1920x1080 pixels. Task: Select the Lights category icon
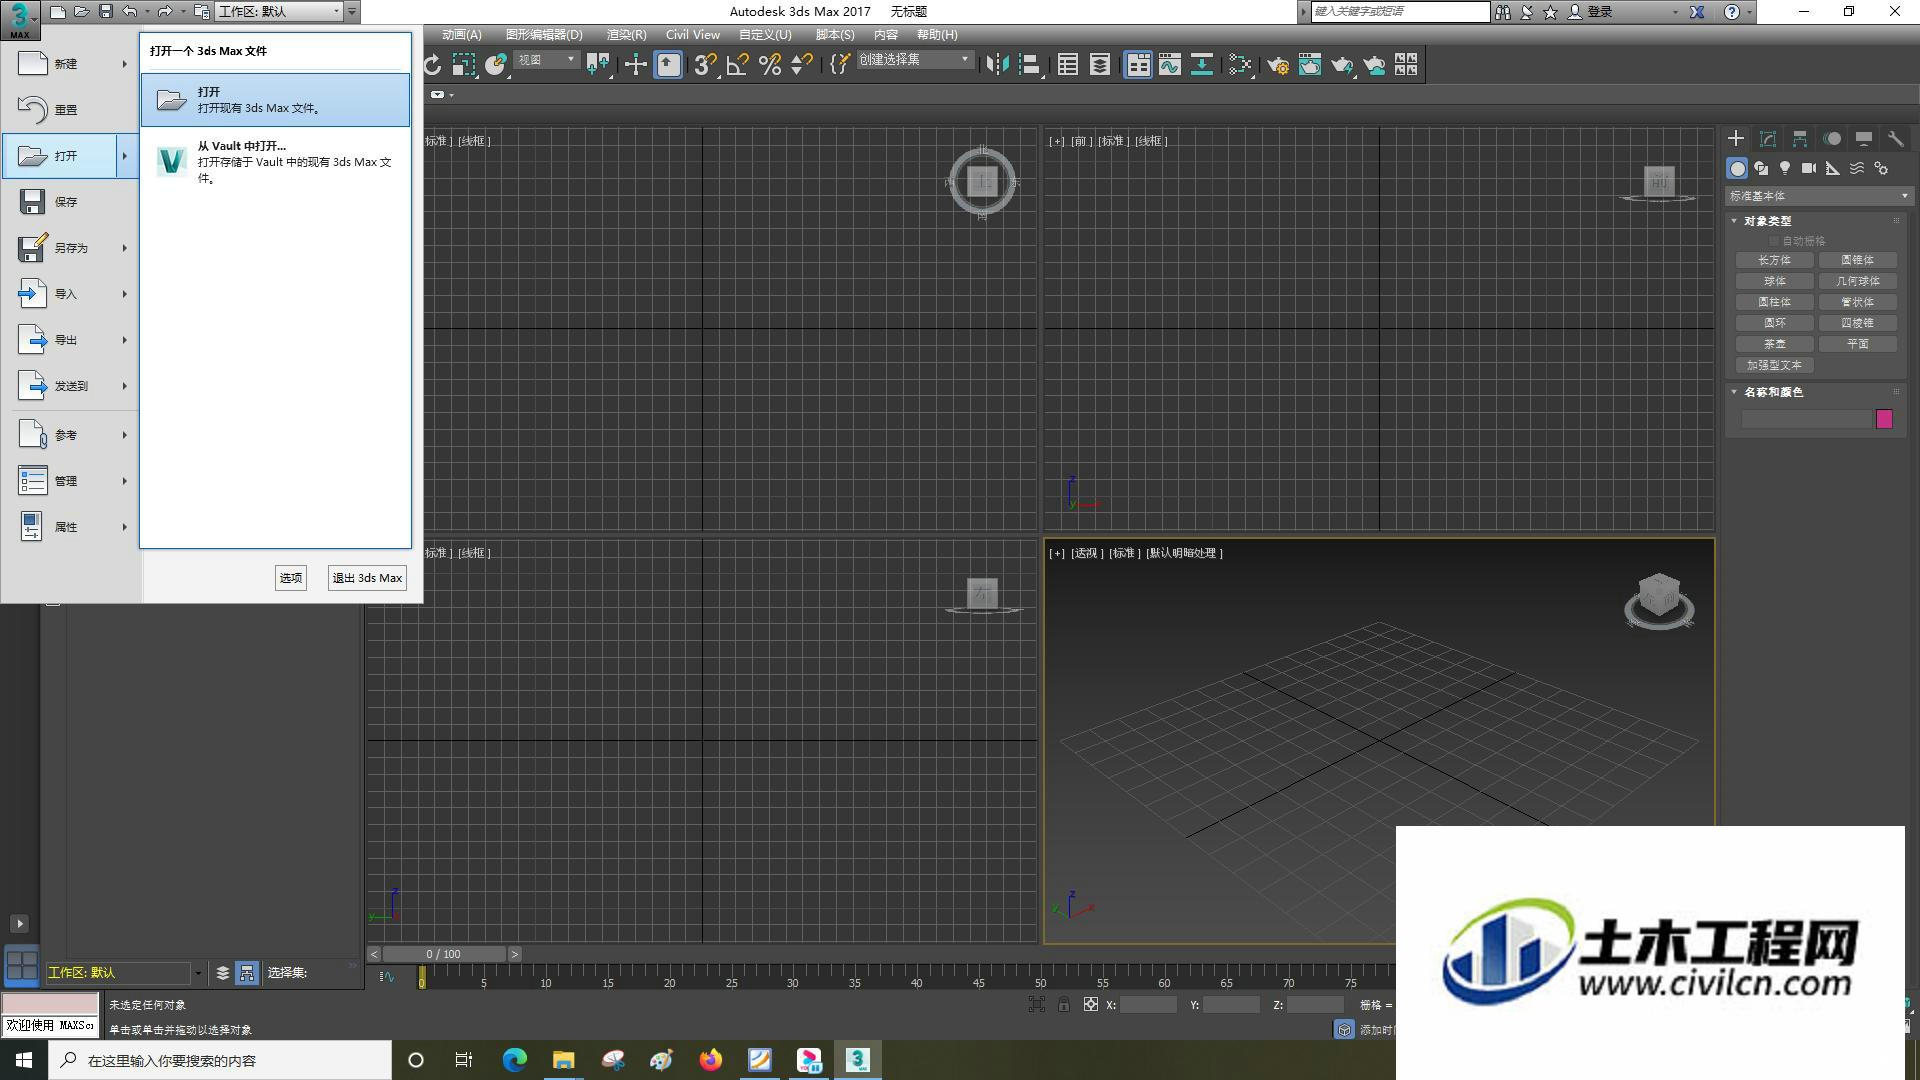tap(1785, 168)
